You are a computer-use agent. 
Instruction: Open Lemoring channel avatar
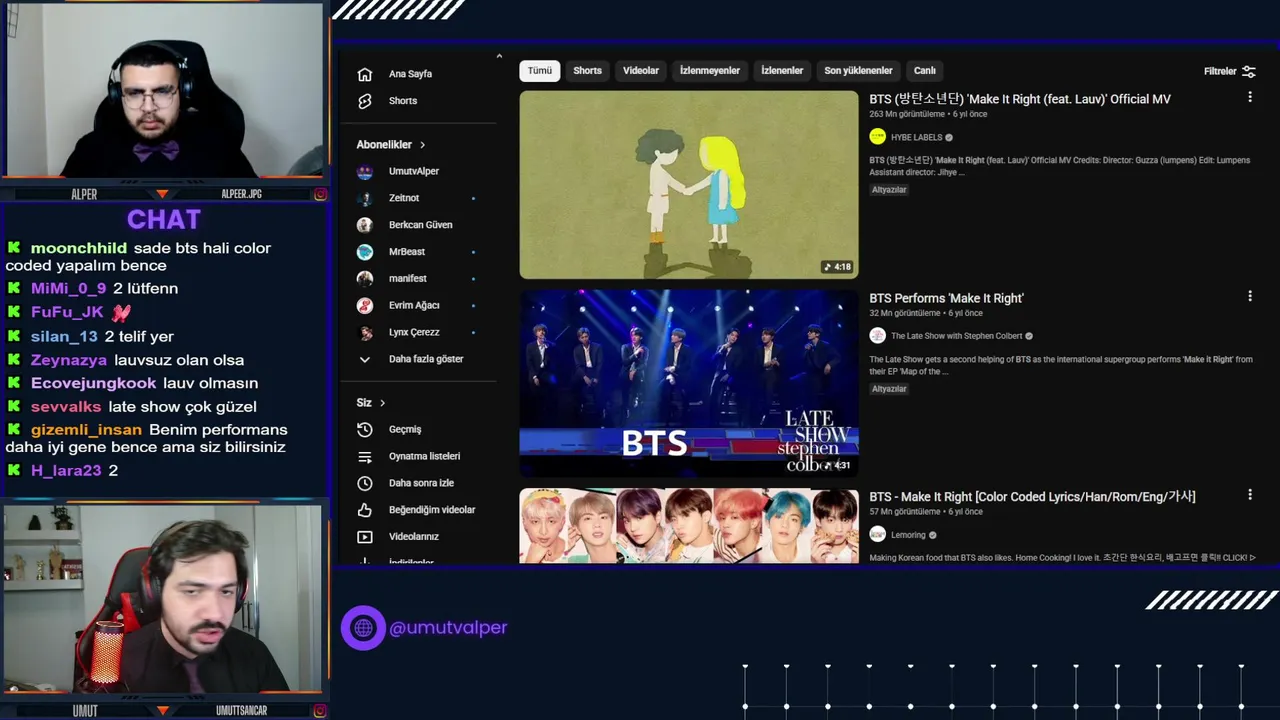point(878,535)
